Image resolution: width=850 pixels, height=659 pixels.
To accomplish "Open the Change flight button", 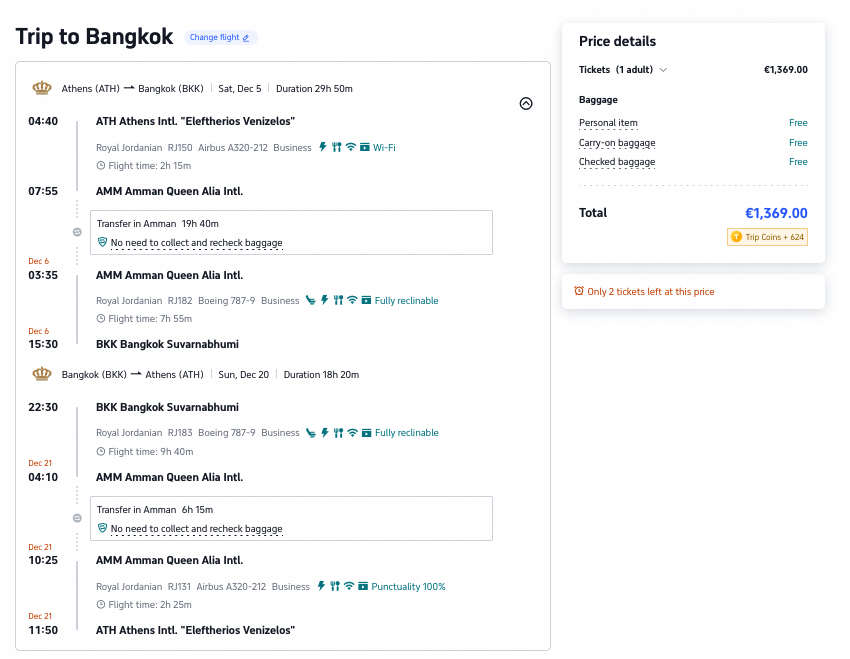I will [x=220, y=37].
